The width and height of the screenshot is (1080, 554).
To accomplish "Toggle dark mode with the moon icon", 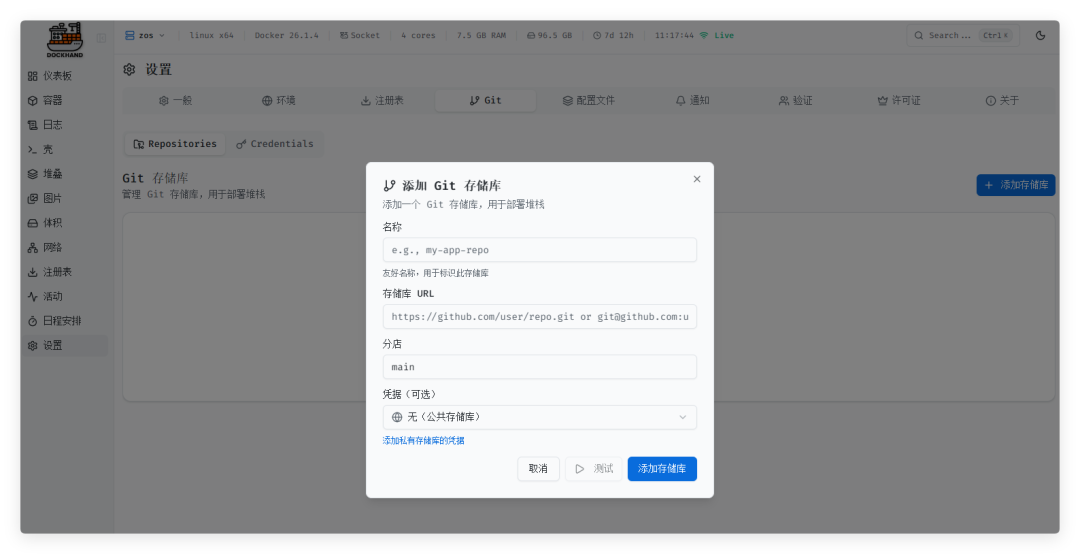I will [1040, 35].
